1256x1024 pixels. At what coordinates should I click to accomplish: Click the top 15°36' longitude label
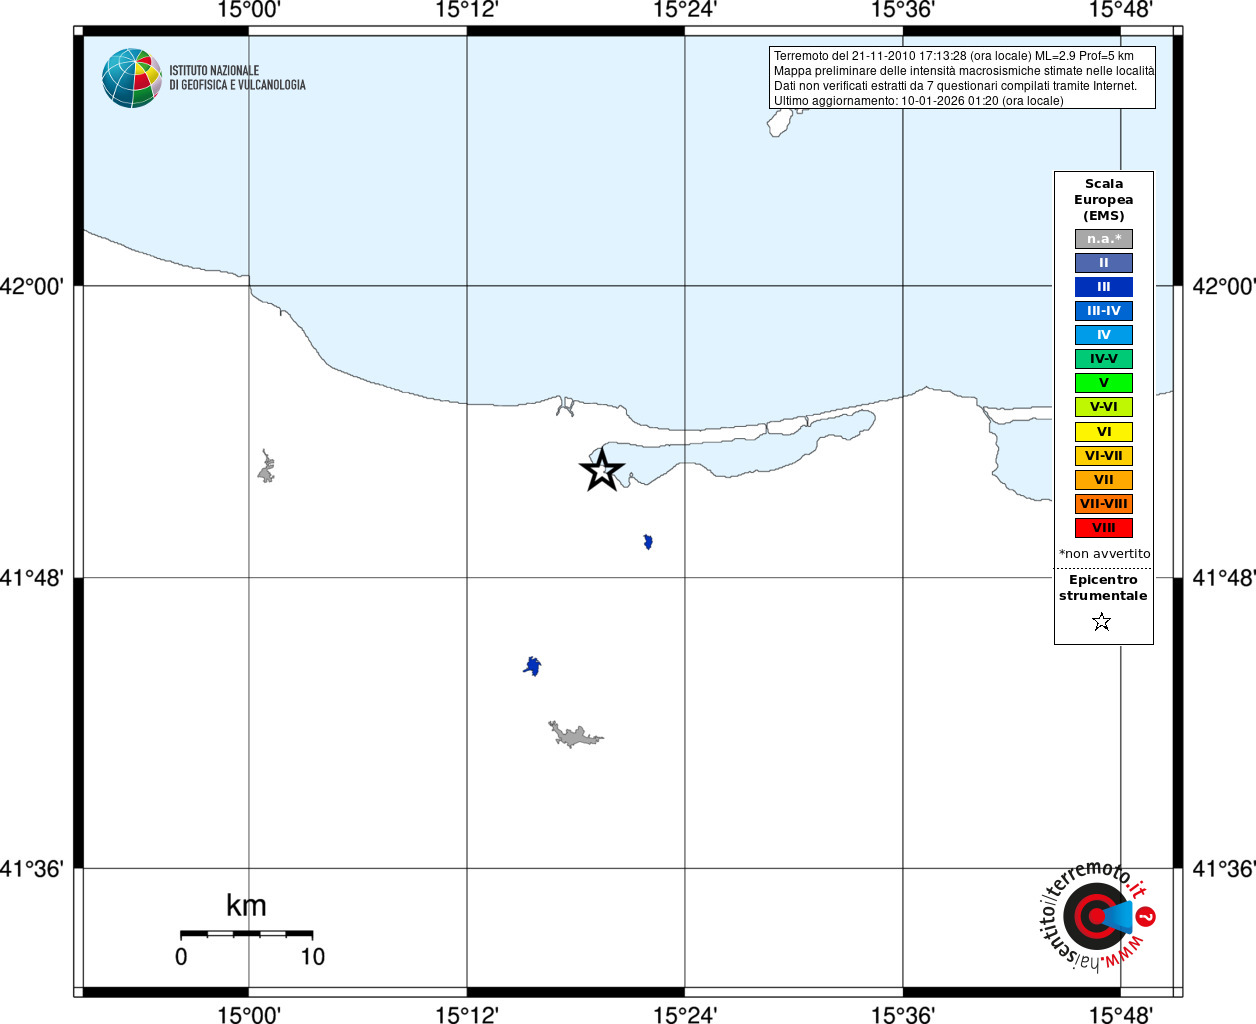[903, 10]
